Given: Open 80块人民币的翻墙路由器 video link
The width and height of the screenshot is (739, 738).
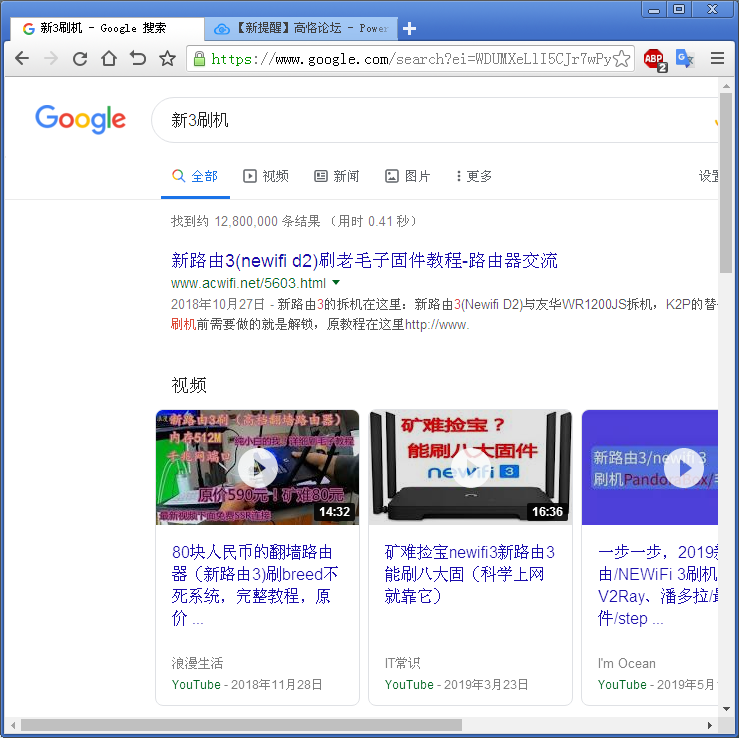Looking at the screenshot, I should point(255,585).
